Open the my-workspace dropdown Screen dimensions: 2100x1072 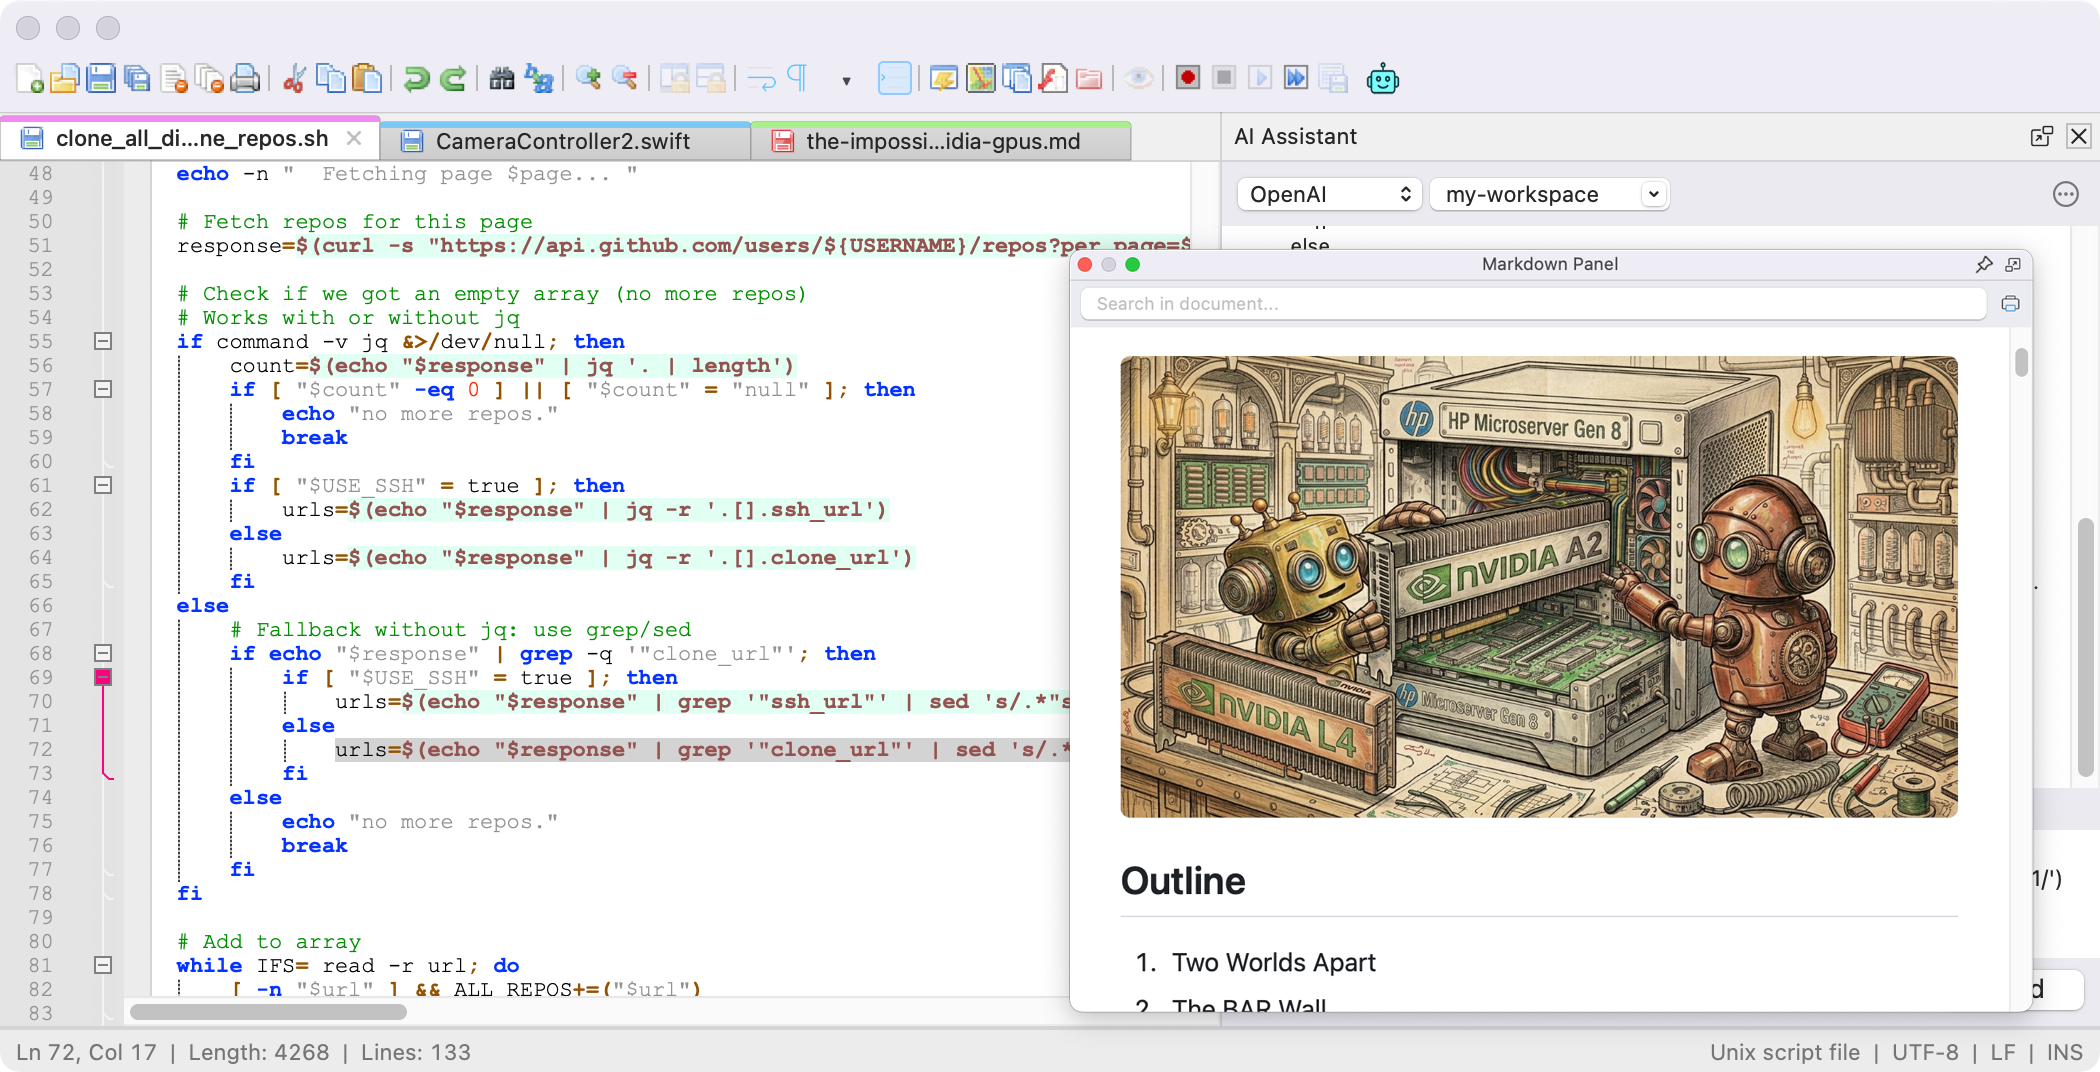coord(1548,194)
